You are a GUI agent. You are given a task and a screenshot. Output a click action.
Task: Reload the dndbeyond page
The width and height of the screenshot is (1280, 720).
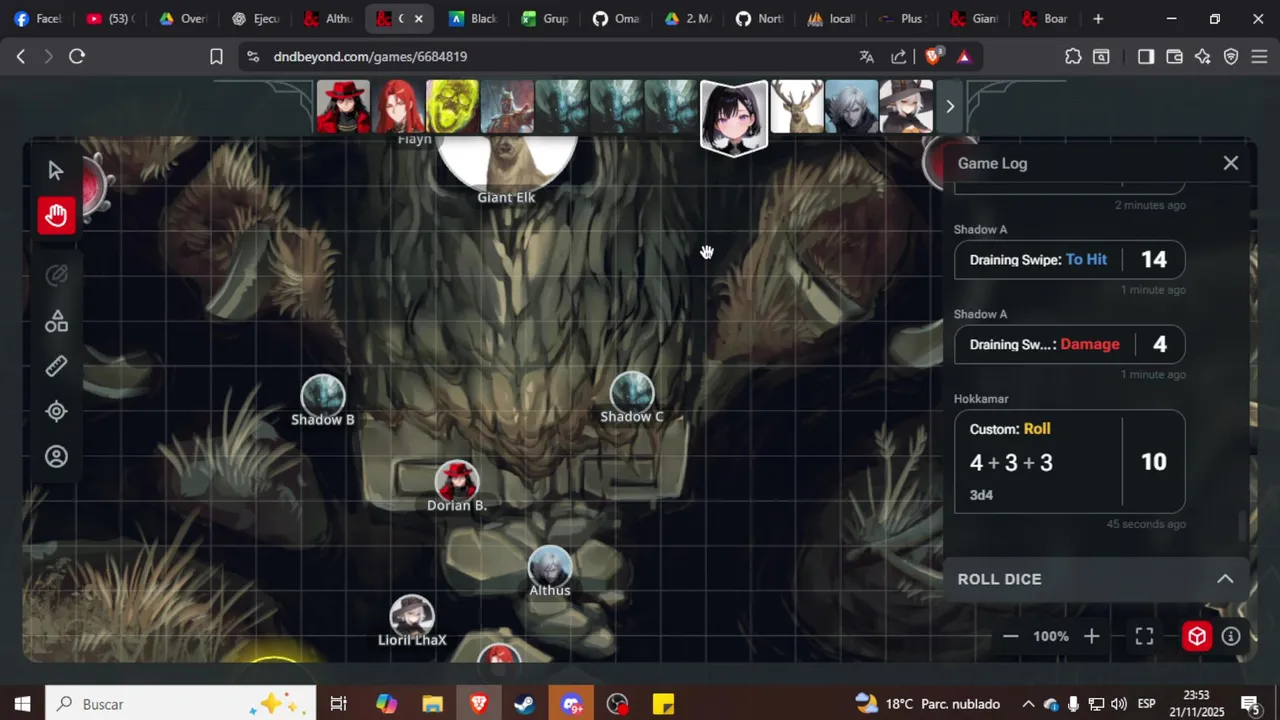77,57
